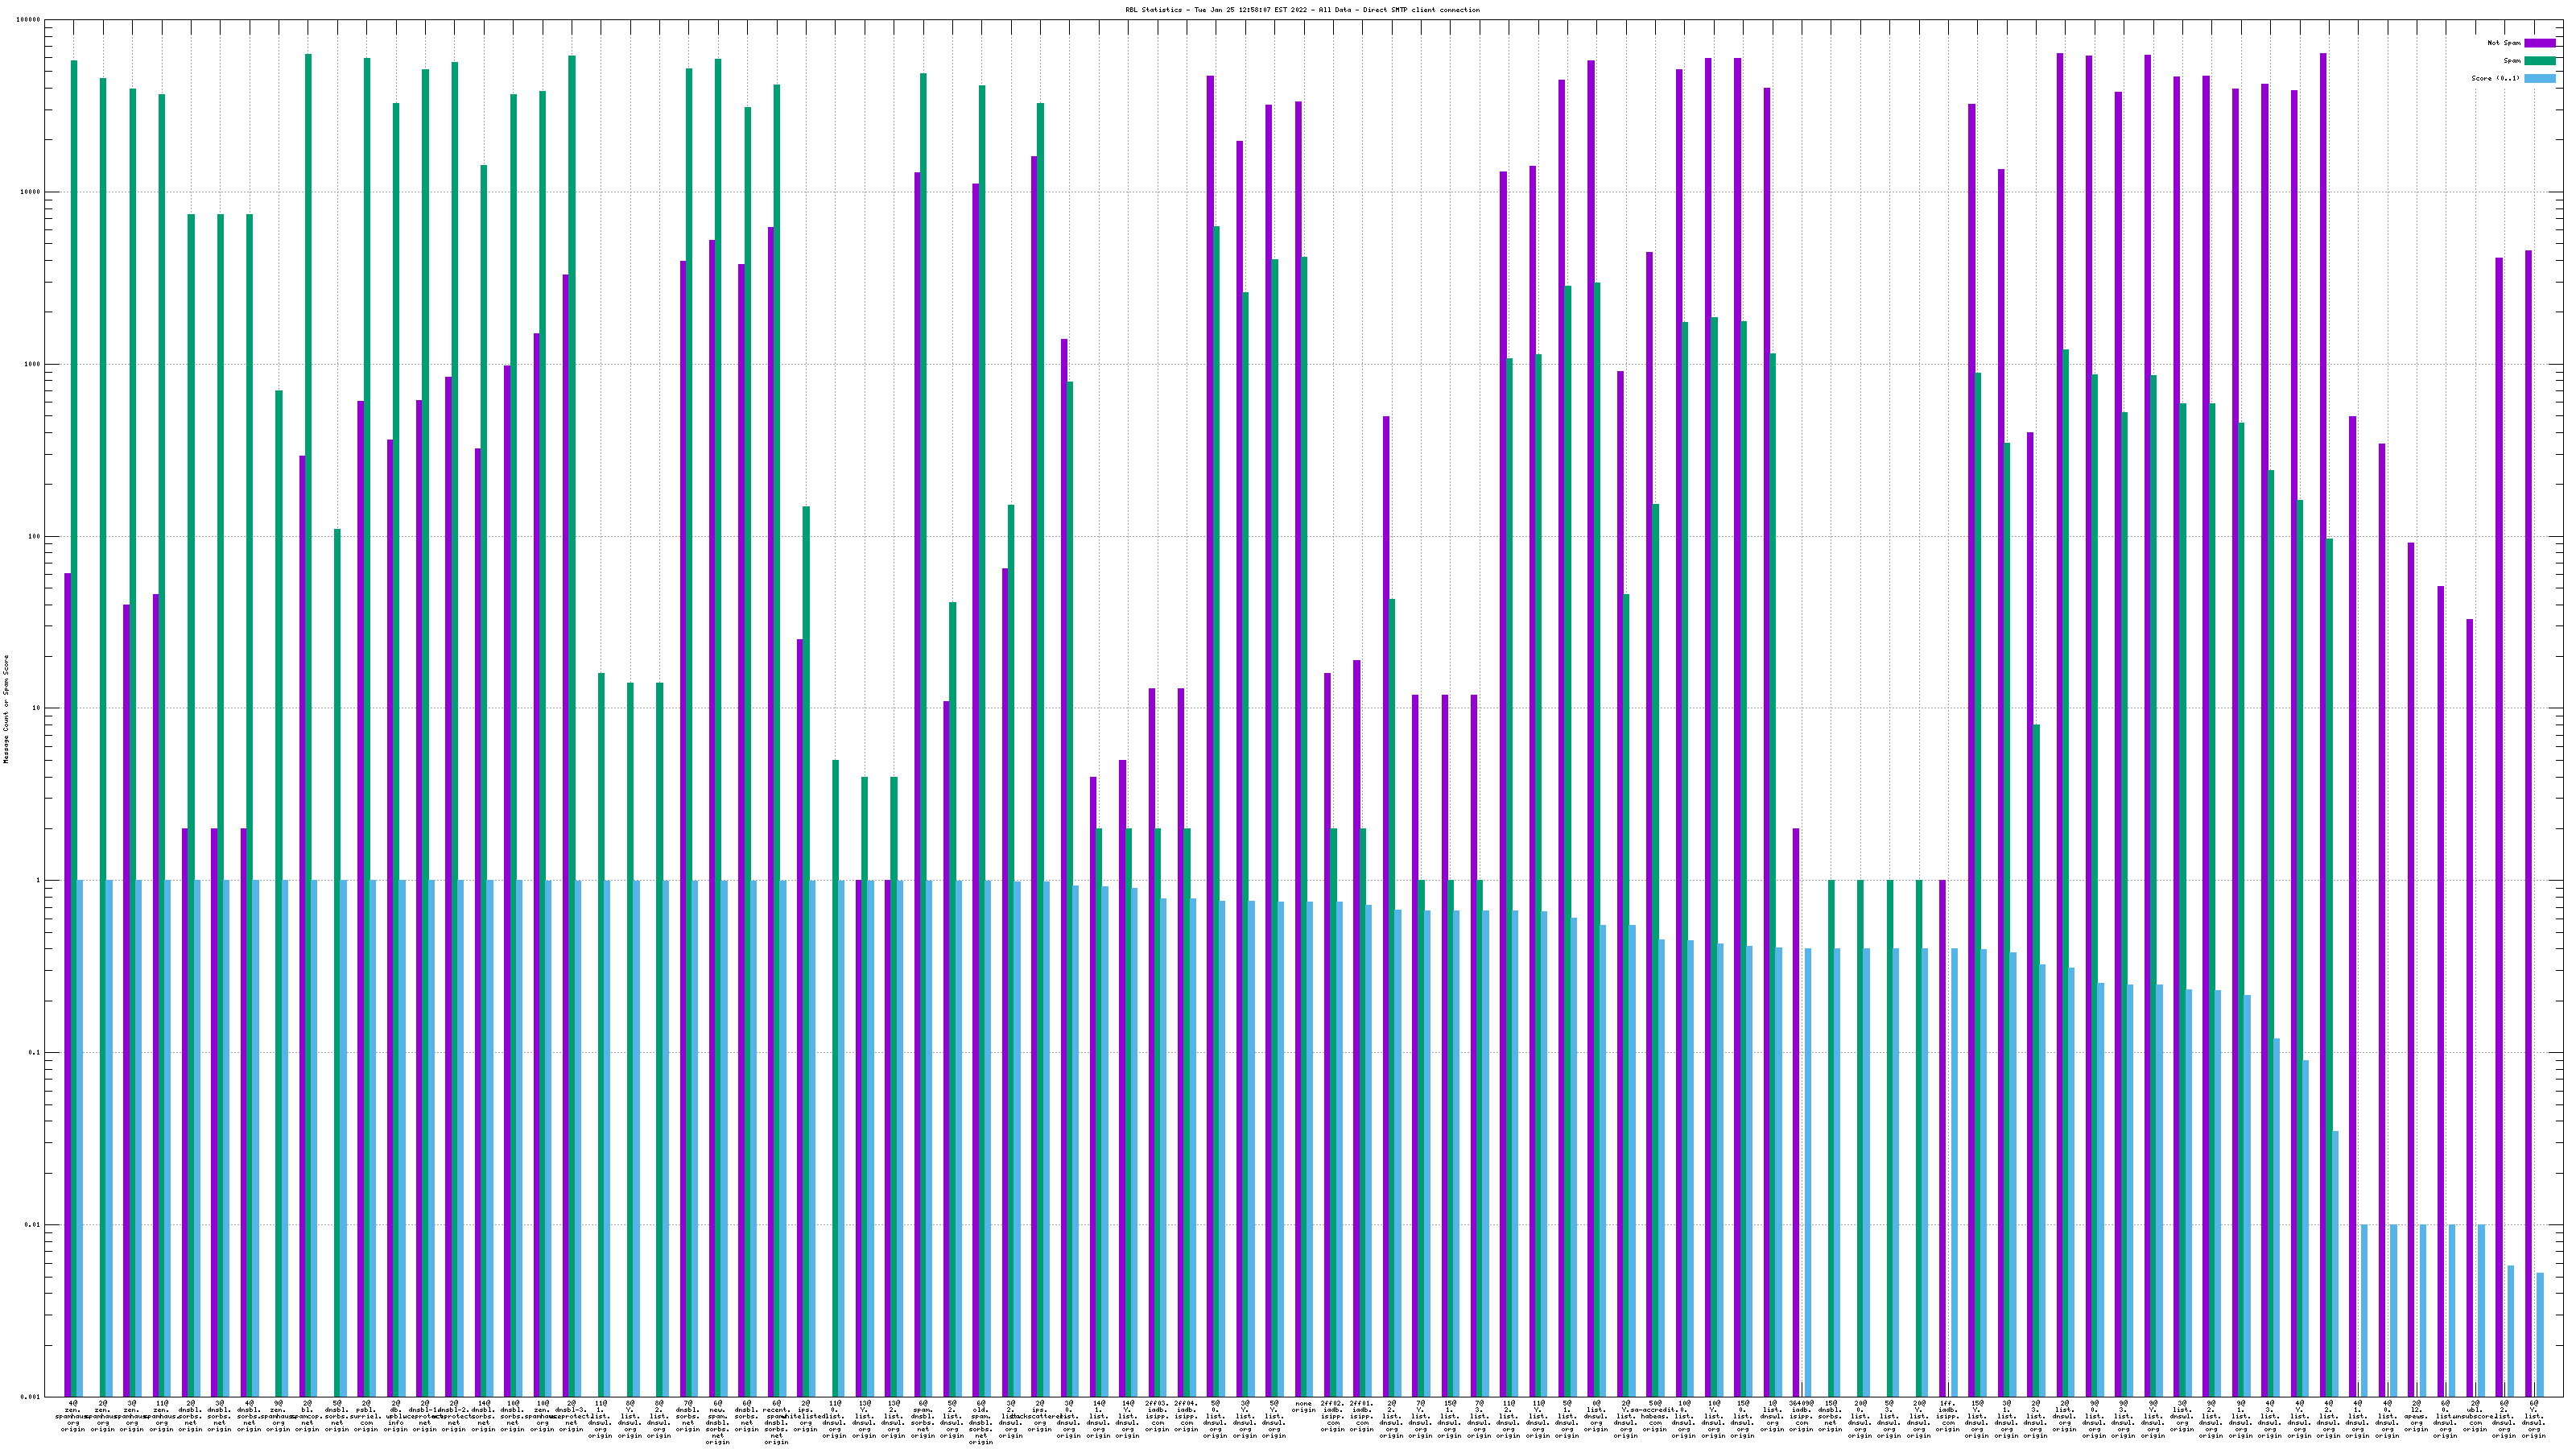The height and width of the screenshot is (1449, 2576).
Task: Click the 0.1 y-axis tick label
Action: (34, 1053)
